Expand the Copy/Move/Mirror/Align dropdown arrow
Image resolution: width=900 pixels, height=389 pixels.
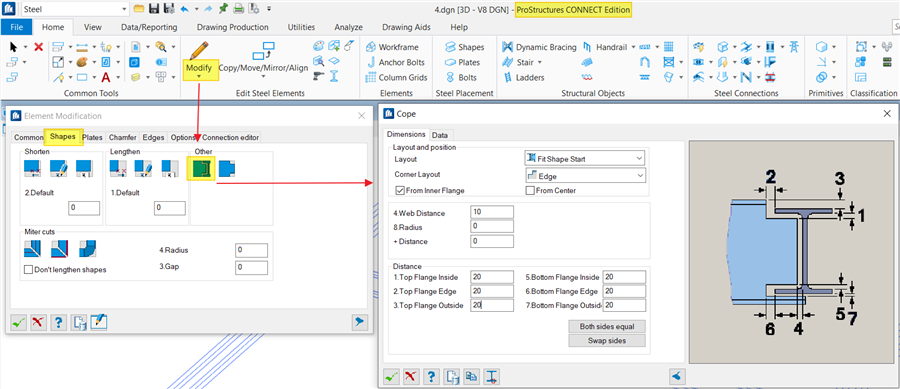(x=263, y=76)
